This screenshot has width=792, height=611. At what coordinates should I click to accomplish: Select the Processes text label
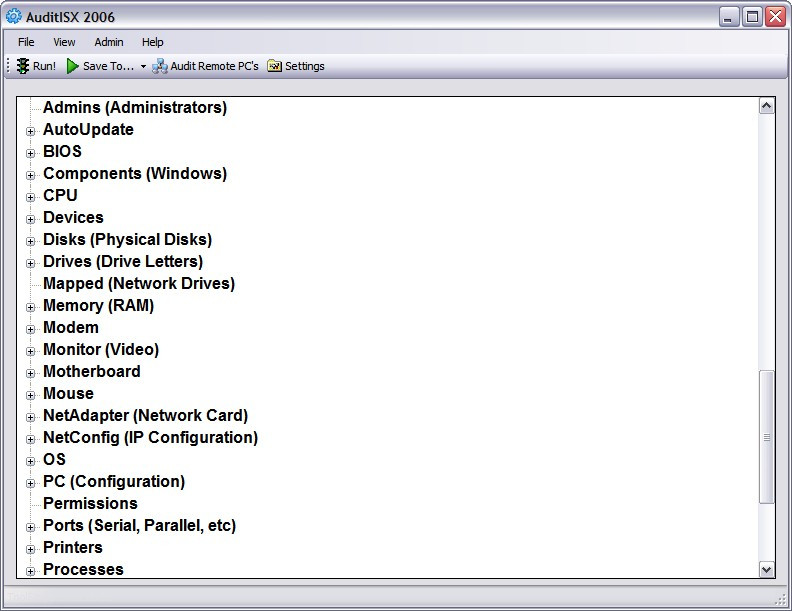tap(83, 570)
